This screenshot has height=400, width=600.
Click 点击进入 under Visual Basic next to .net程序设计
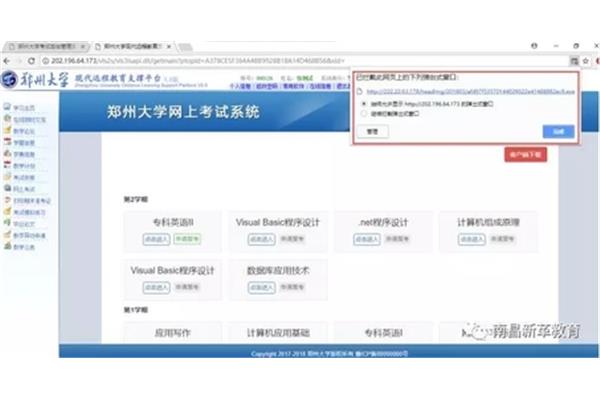click(261, 239)
